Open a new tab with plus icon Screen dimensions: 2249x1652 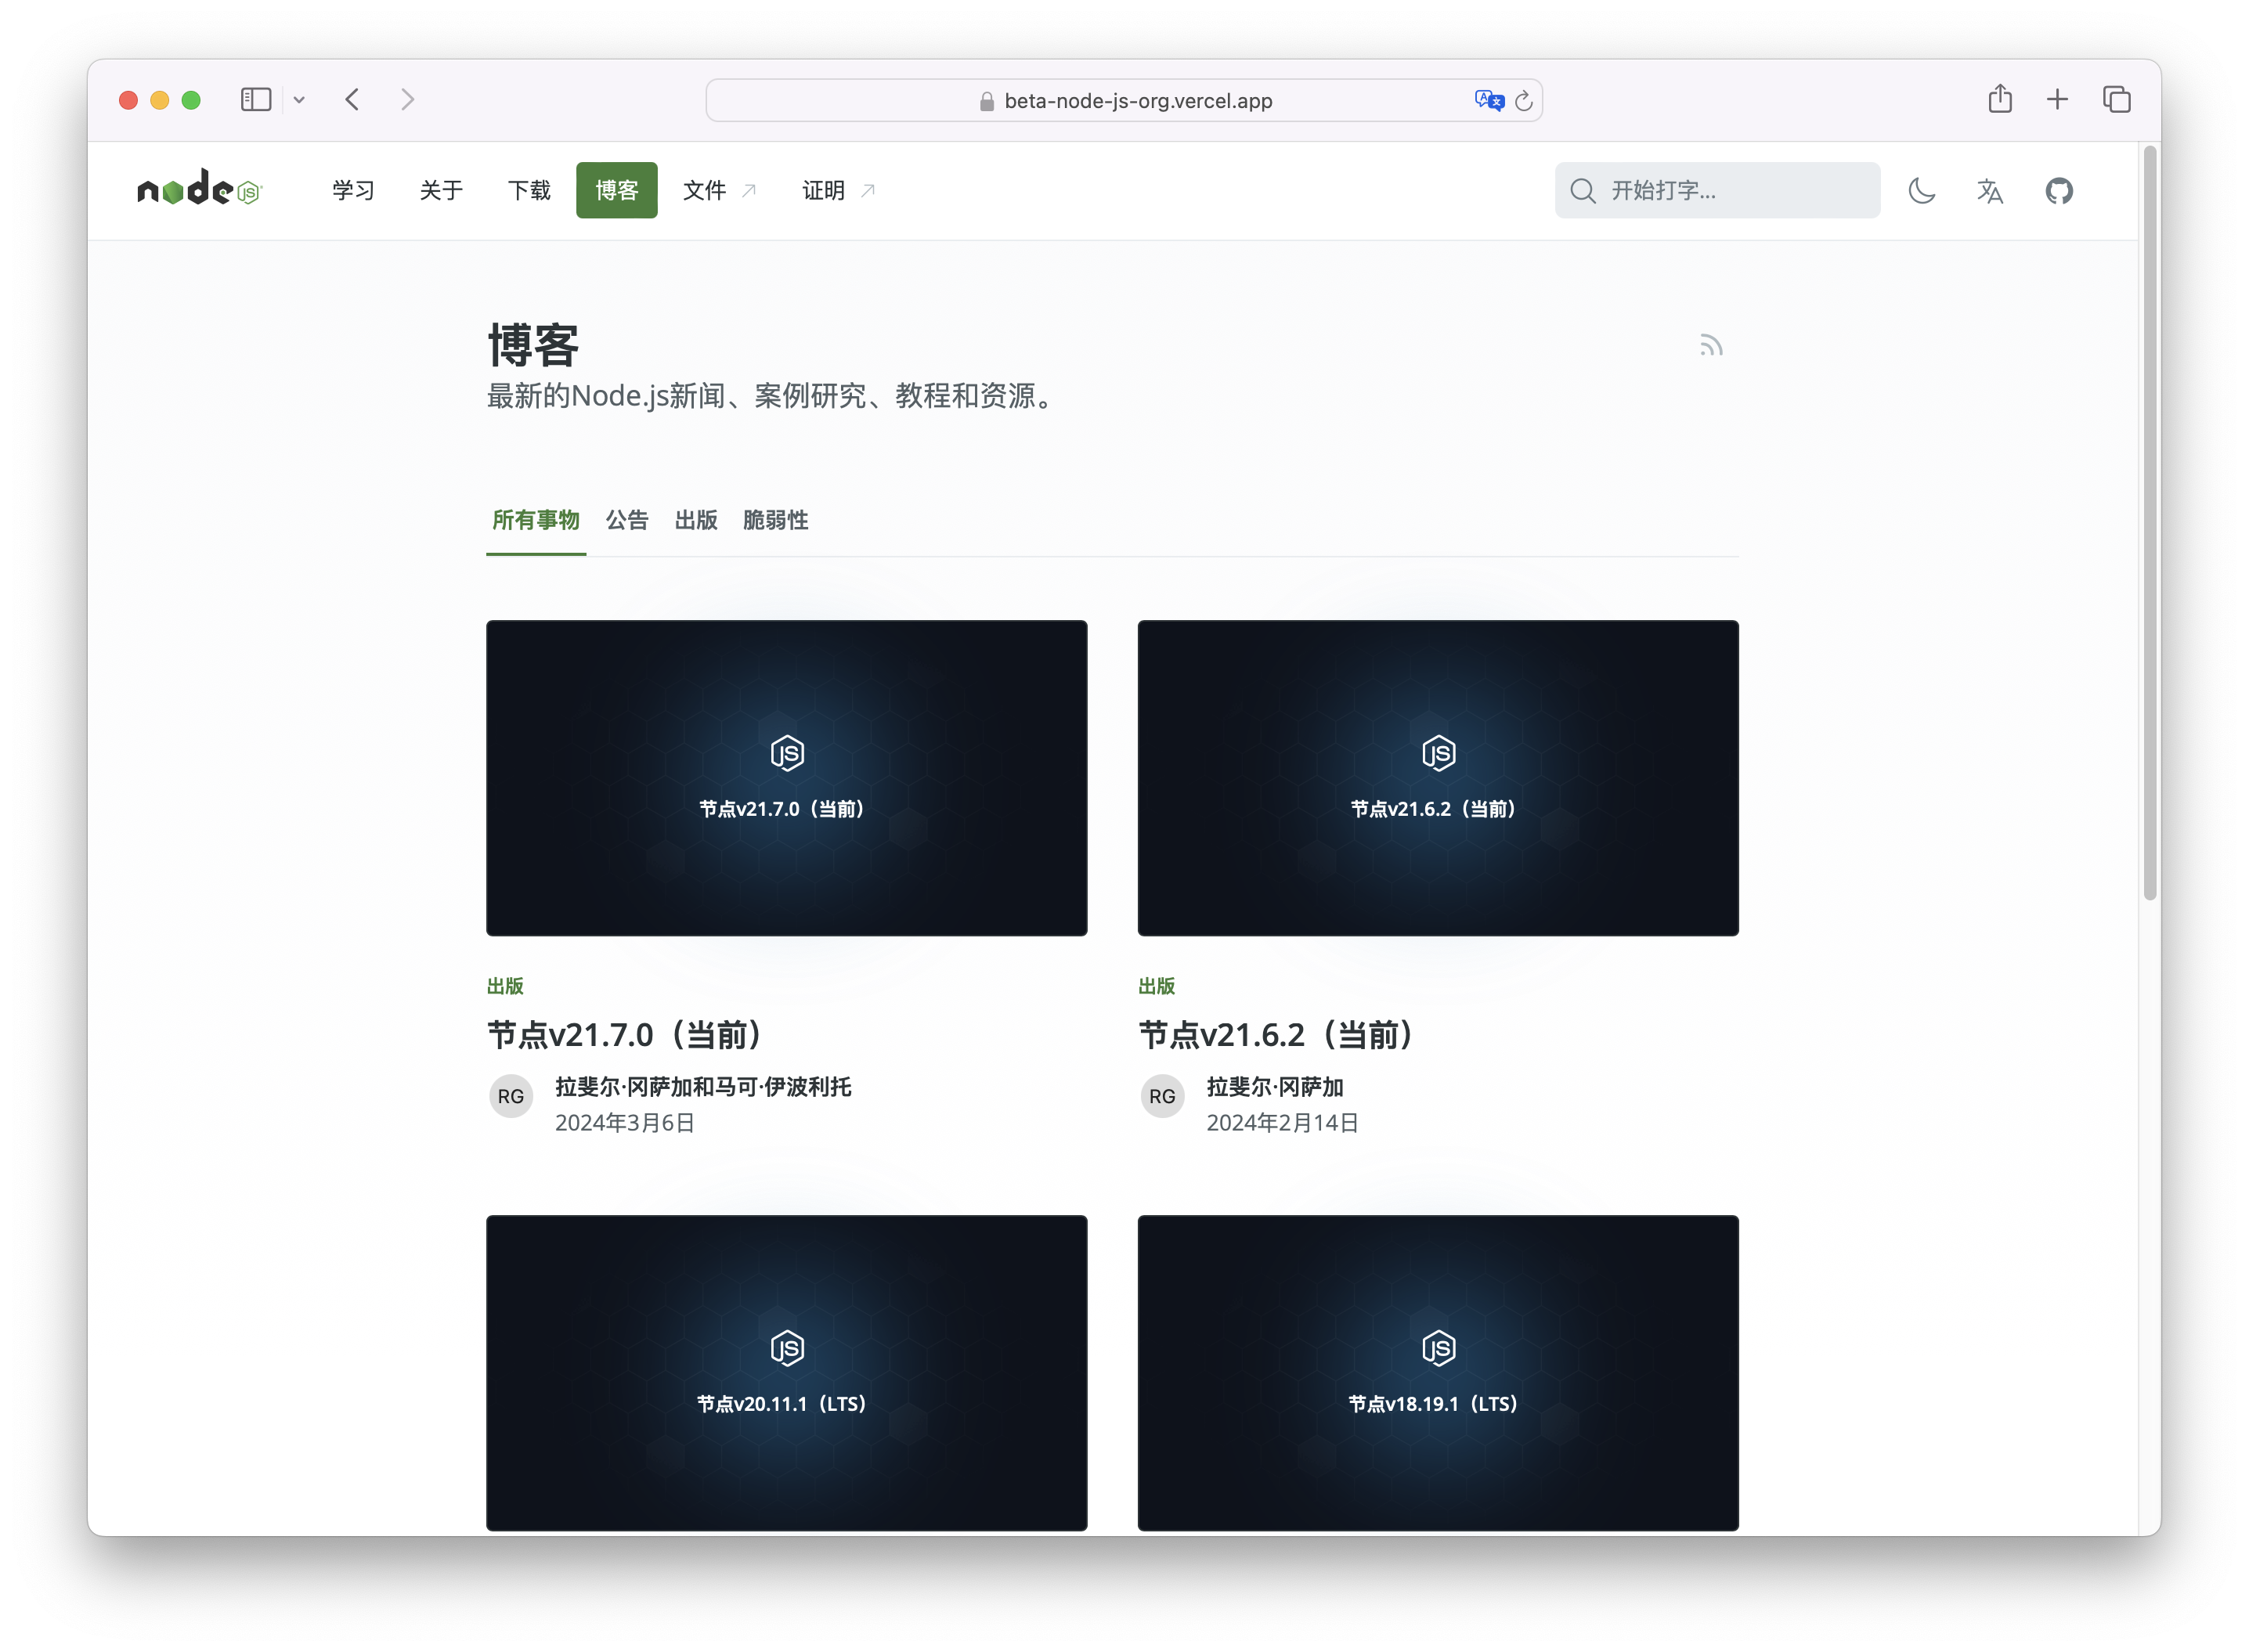pos(2057,99)
